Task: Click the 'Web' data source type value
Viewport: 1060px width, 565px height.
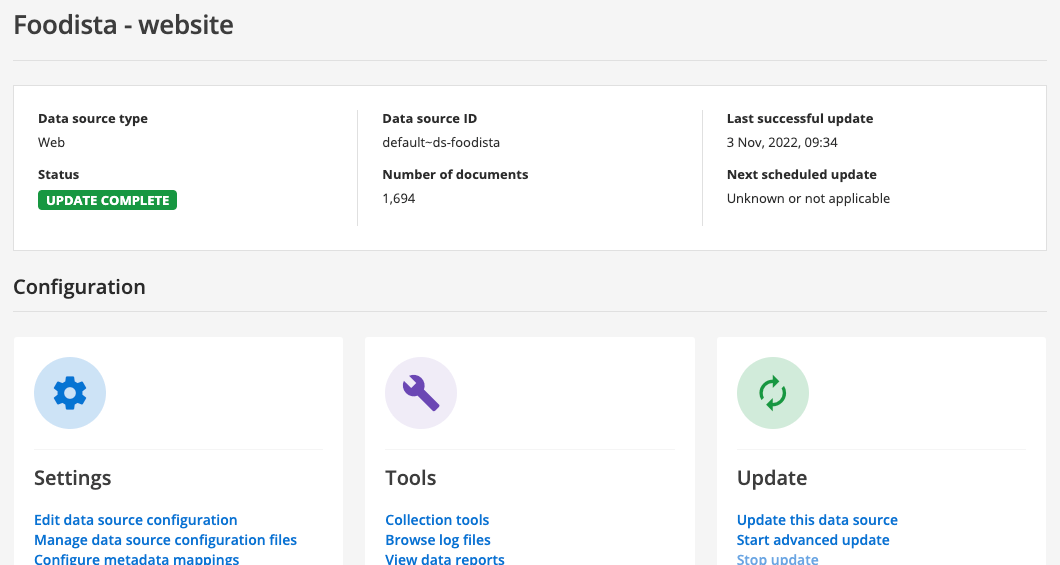Action: (51, 143)
